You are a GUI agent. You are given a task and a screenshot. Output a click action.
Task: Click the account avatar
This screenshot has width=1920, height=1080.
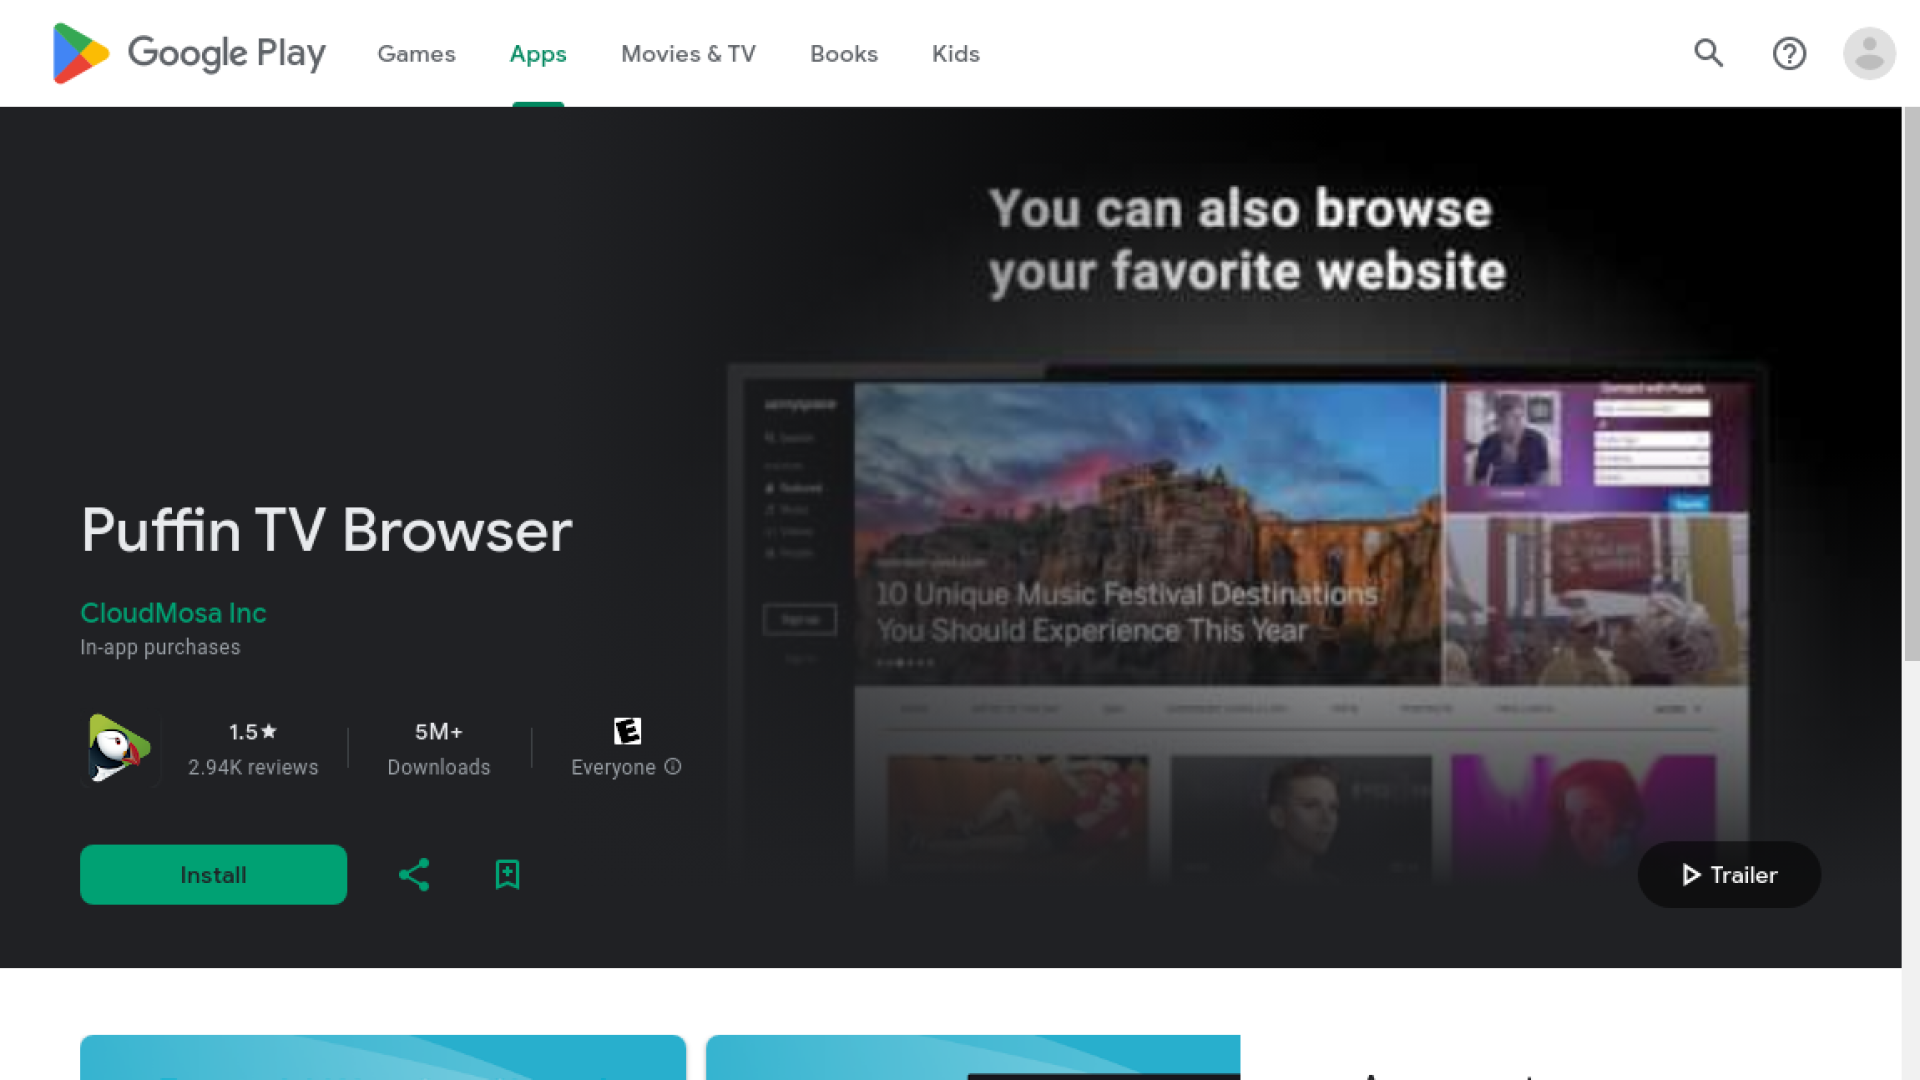[1869, 54]
